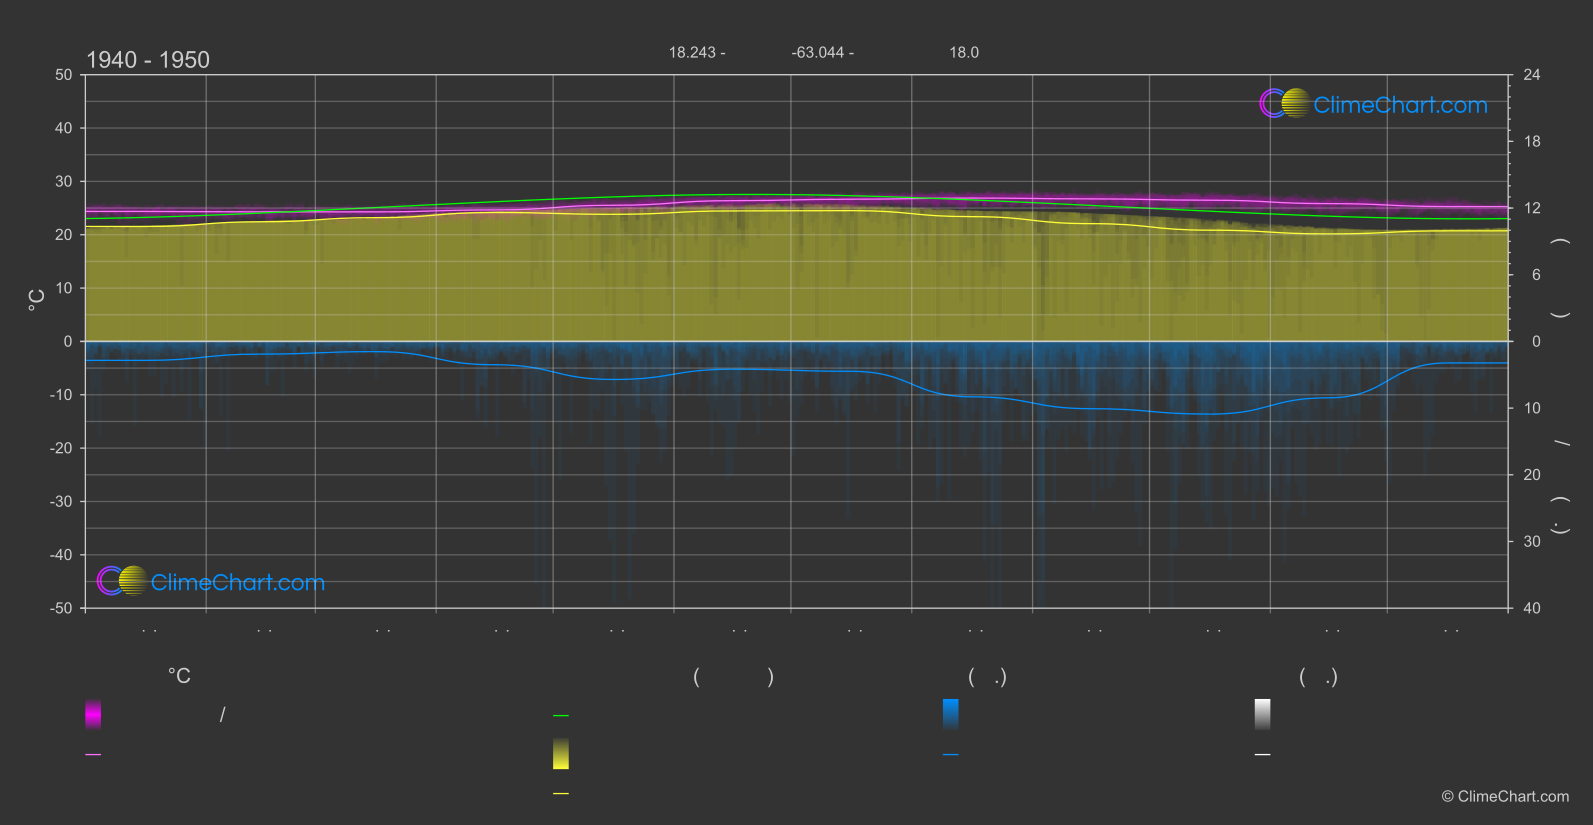Click the ClimeChart.com logo icon at bottom left
Image resolution: width=1593 pixels, height=825 pixels.
(x=122, y=581)
